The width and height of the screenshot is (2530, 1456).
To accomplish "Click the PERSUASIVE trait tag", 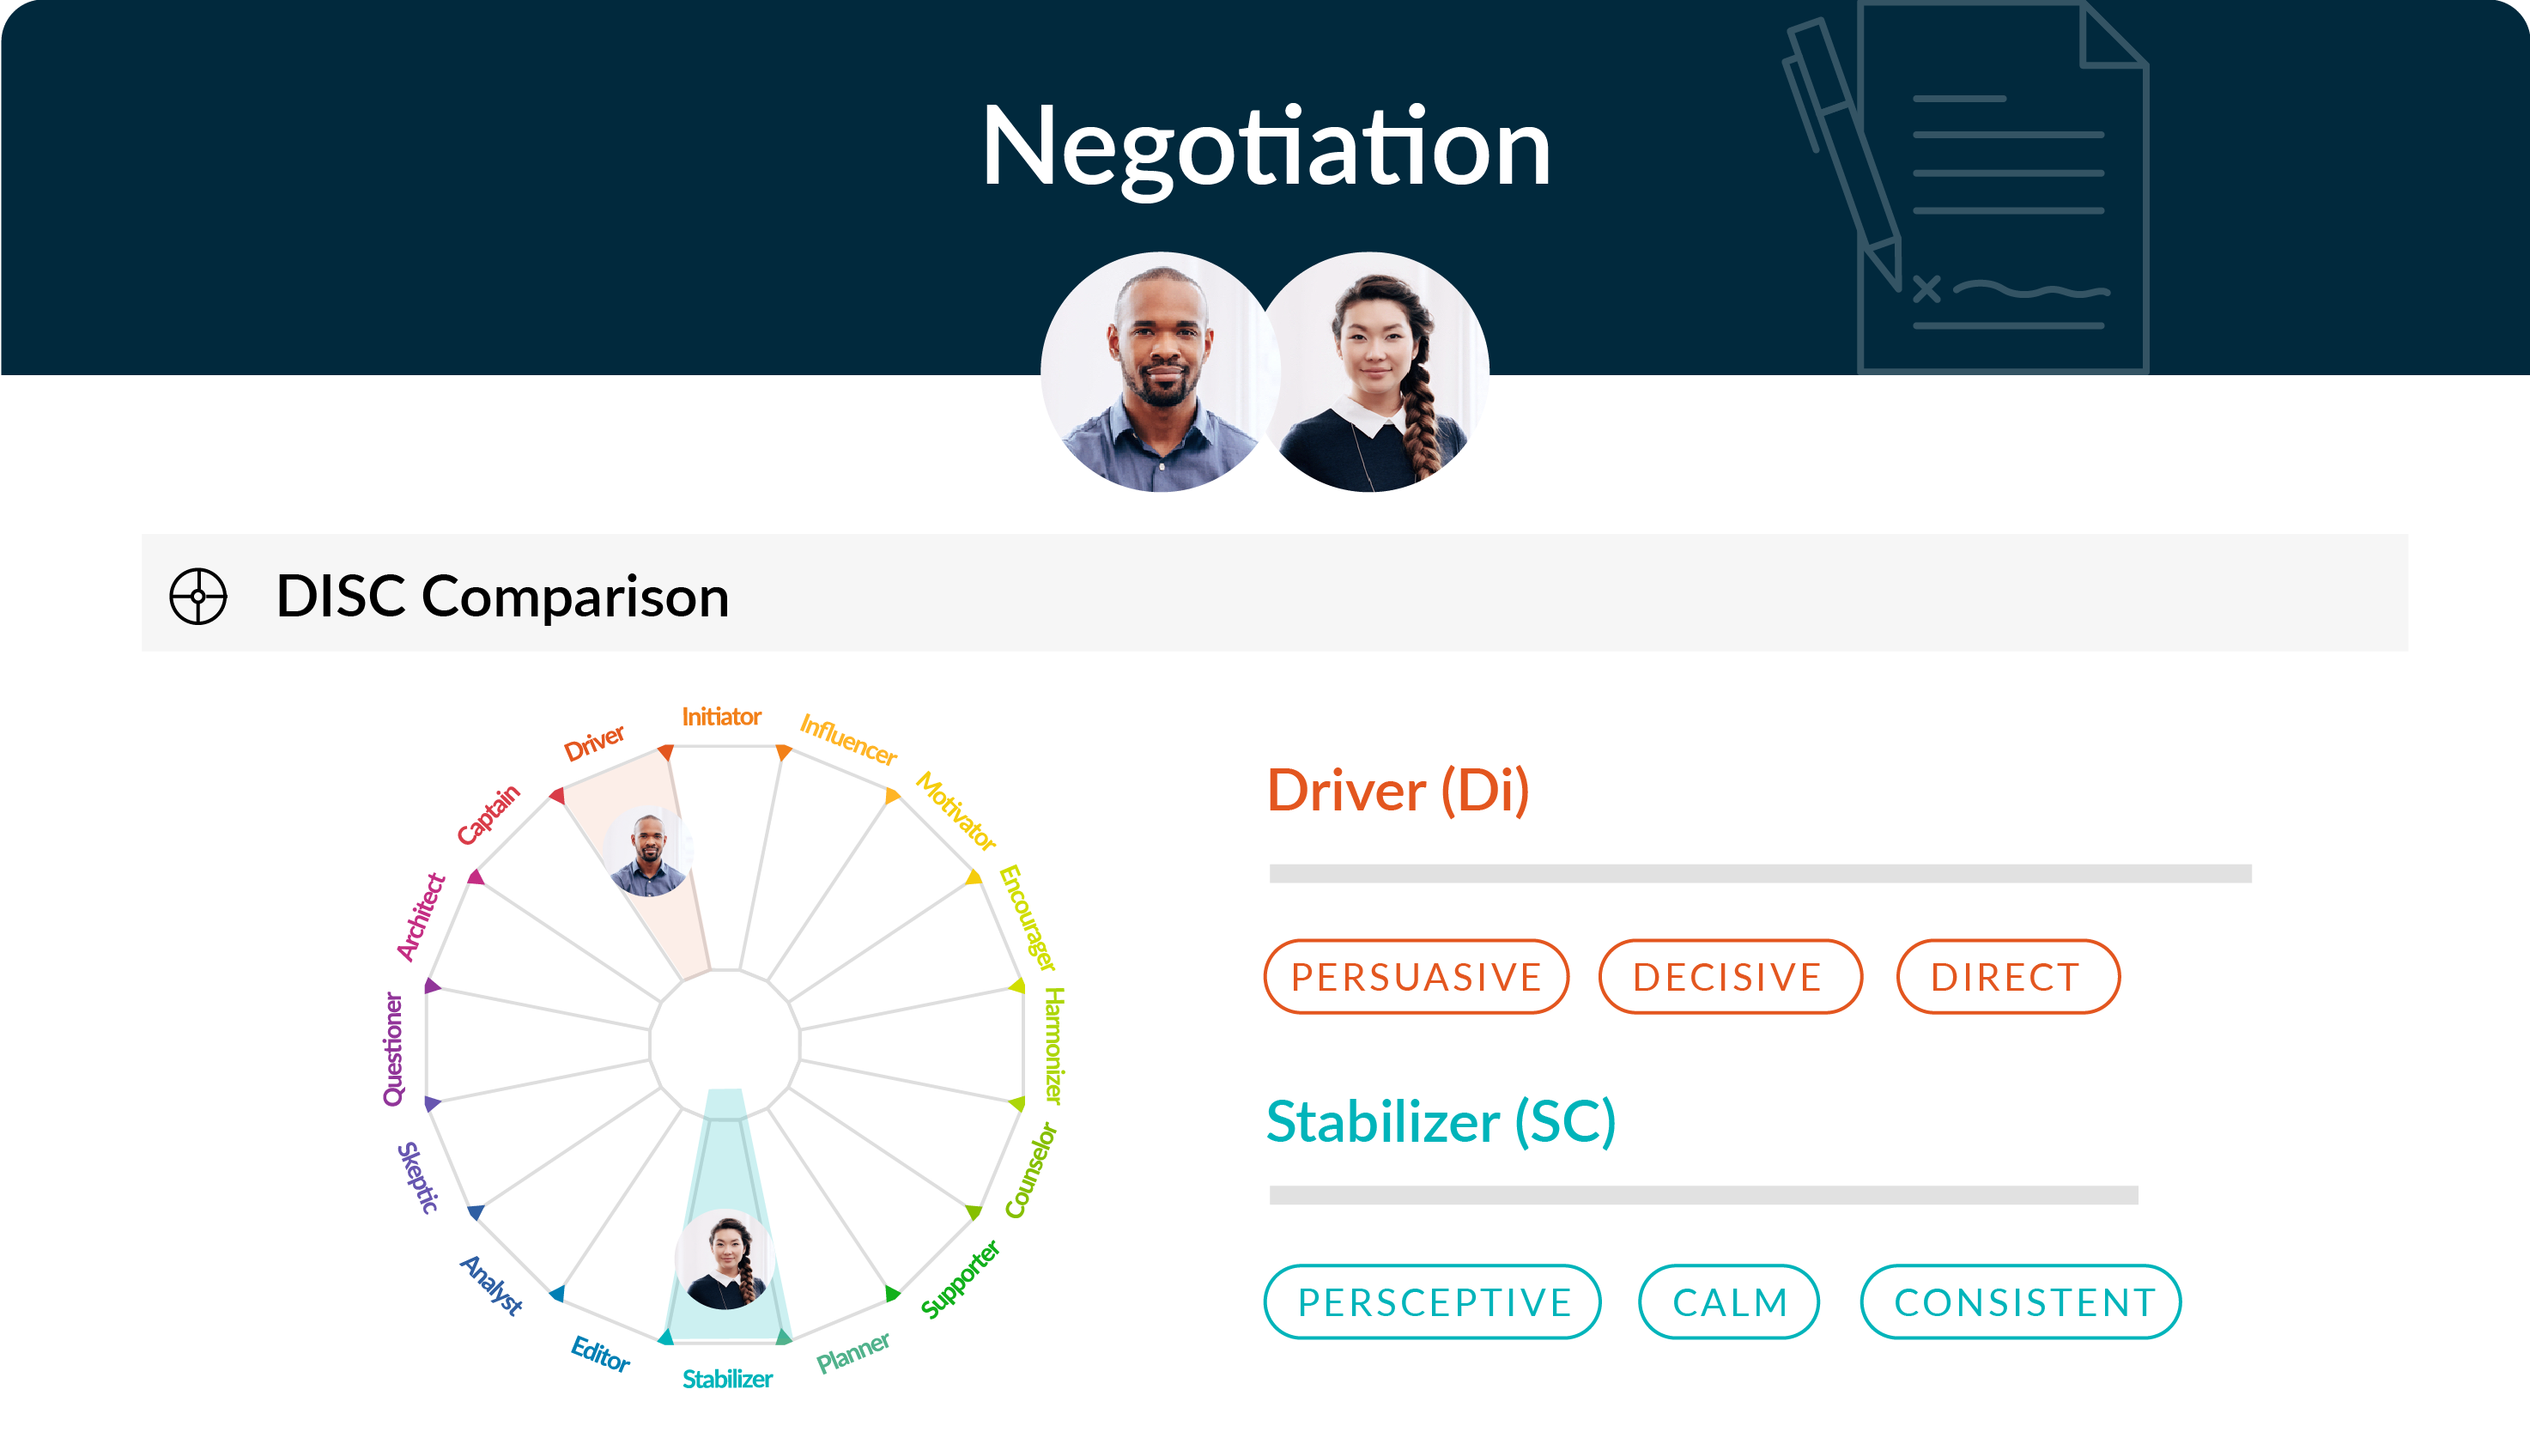I will click(1416, 977).
